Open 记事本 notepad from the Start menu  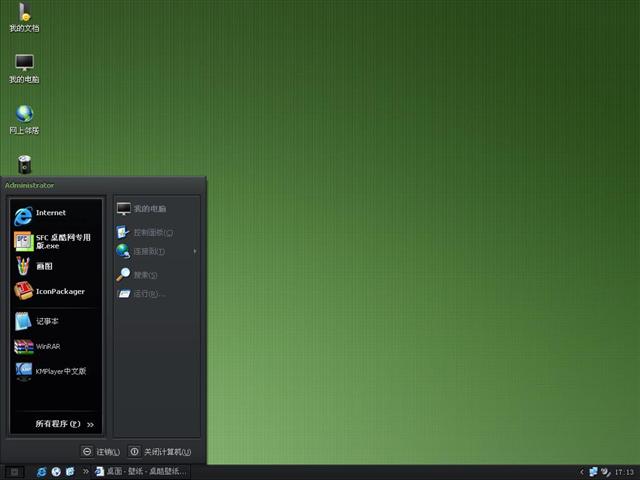pos(55,321)
